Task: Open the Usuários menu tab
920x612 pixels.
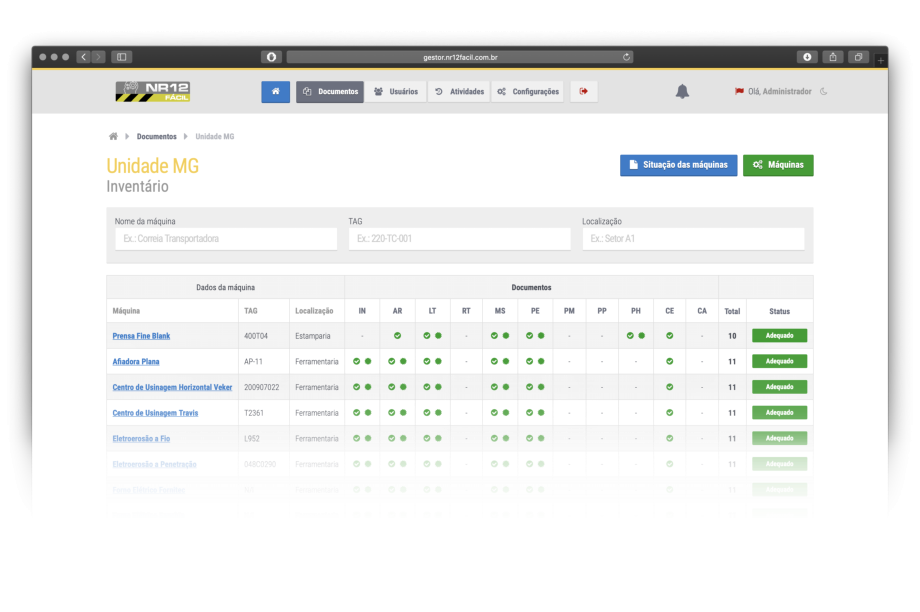Action: pyautogui.click(x=396, y=92)
